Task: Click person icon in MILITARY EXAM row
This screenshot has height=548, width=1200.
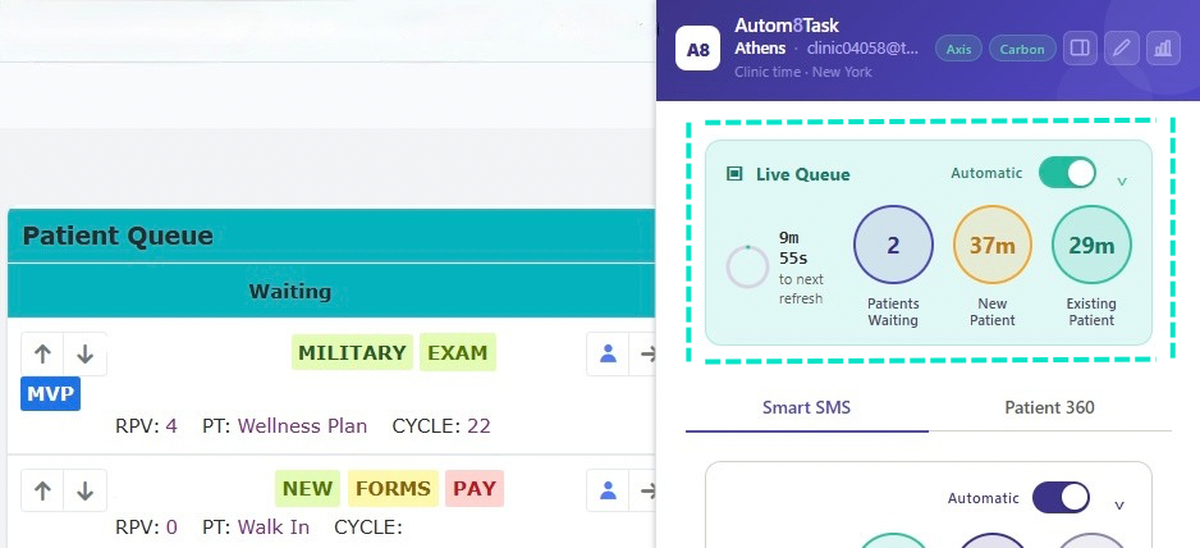Action: [607, 353]
